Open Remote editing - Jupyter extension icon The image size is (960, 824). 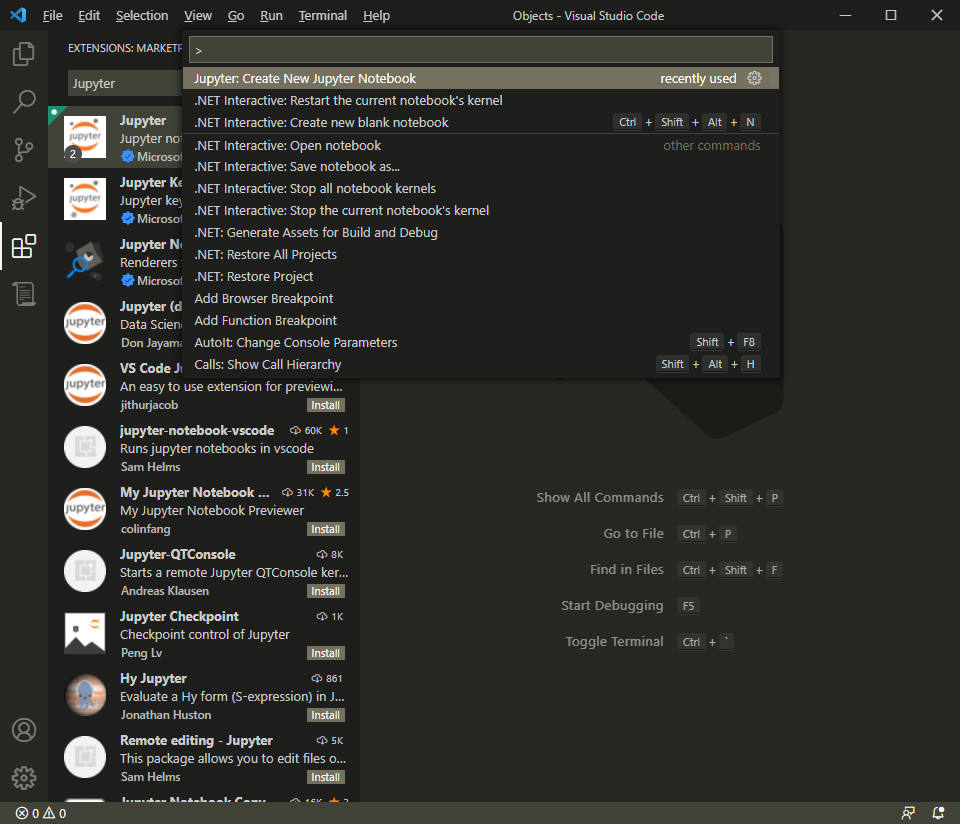[x=85, y=757]
